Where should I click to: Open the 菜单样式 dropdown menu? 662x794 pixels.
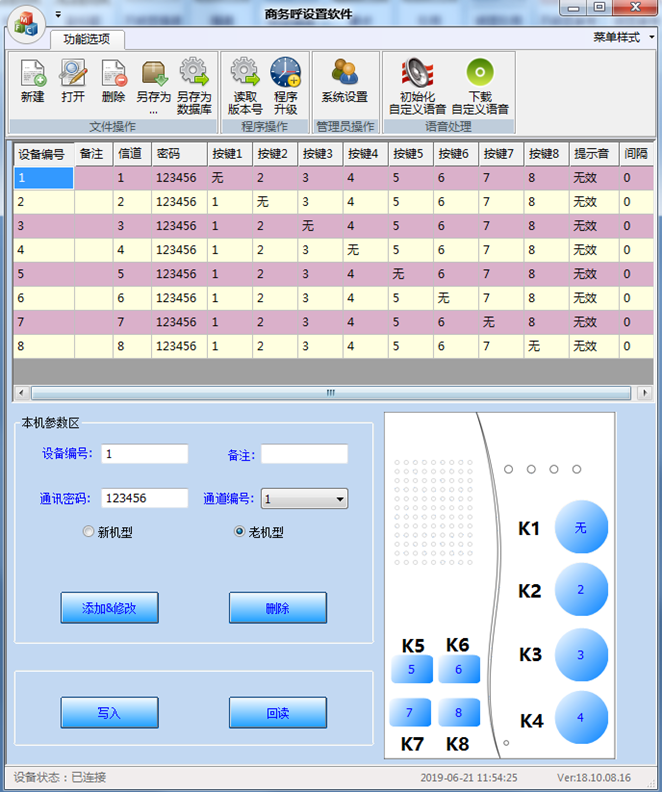(x=622, y=37)
